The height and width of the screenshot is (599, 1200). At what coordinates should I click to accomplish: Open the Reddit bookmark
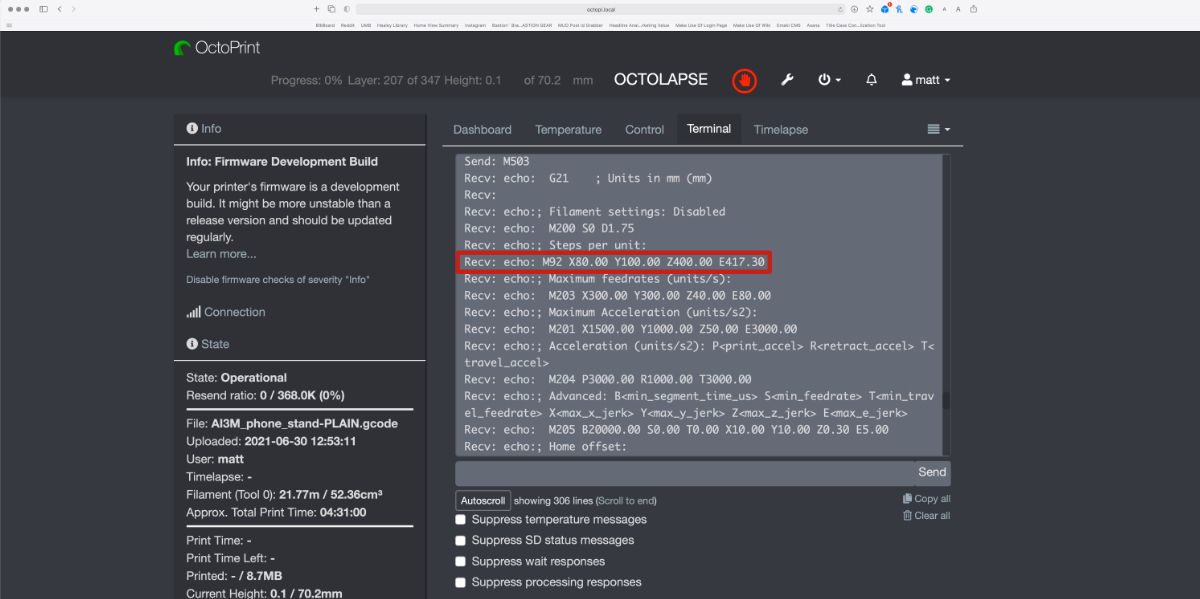(x=348, y=25)
